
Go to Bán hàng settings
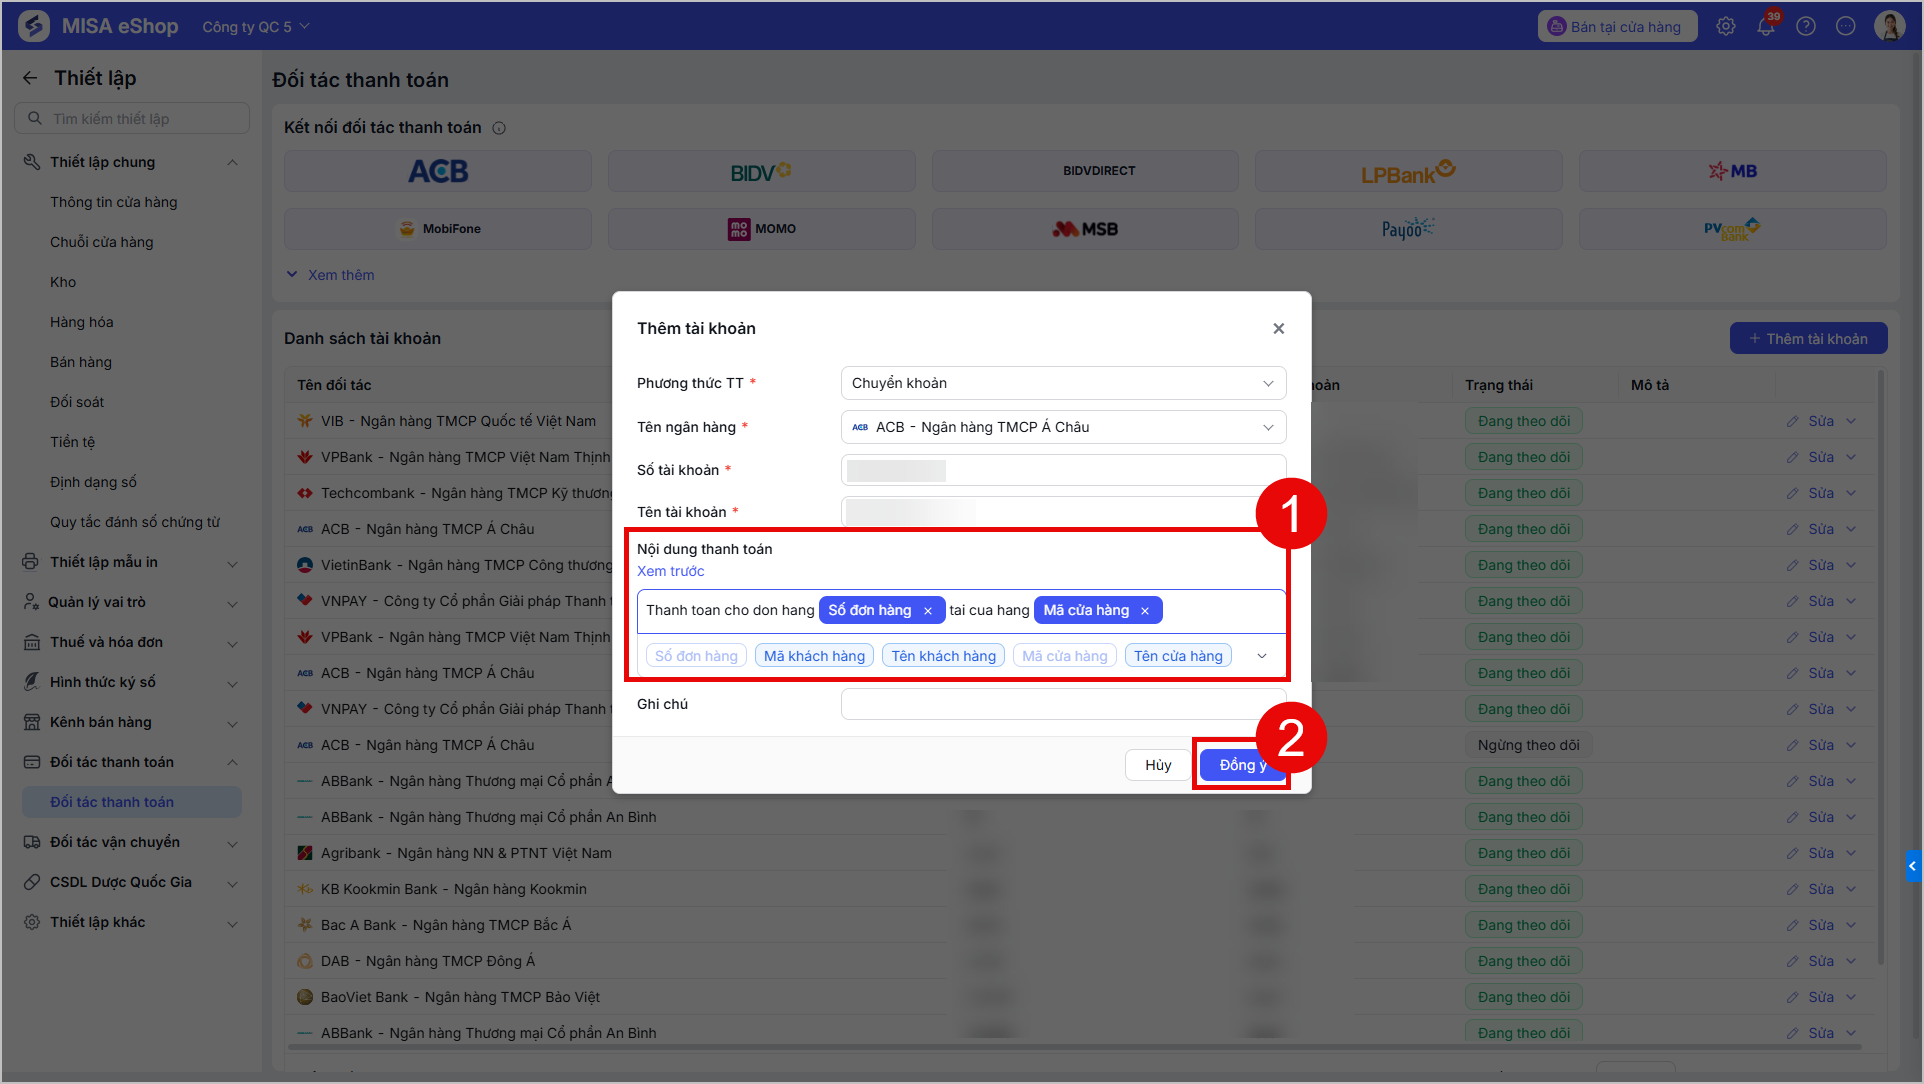(x=81, y=362)
